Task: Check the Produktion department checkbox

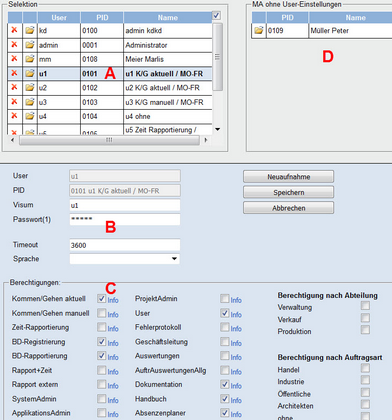Action: [365, 330]
